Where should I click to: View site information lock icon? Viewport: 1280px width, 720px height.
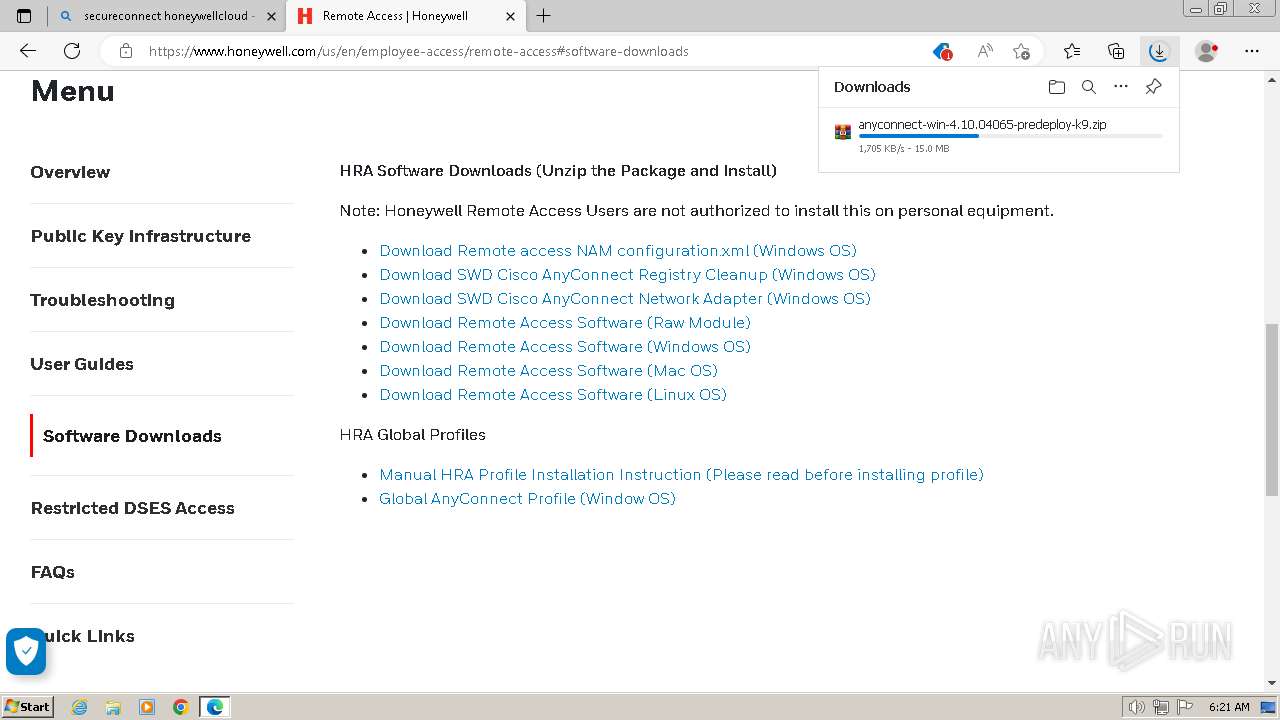(126, 51)
